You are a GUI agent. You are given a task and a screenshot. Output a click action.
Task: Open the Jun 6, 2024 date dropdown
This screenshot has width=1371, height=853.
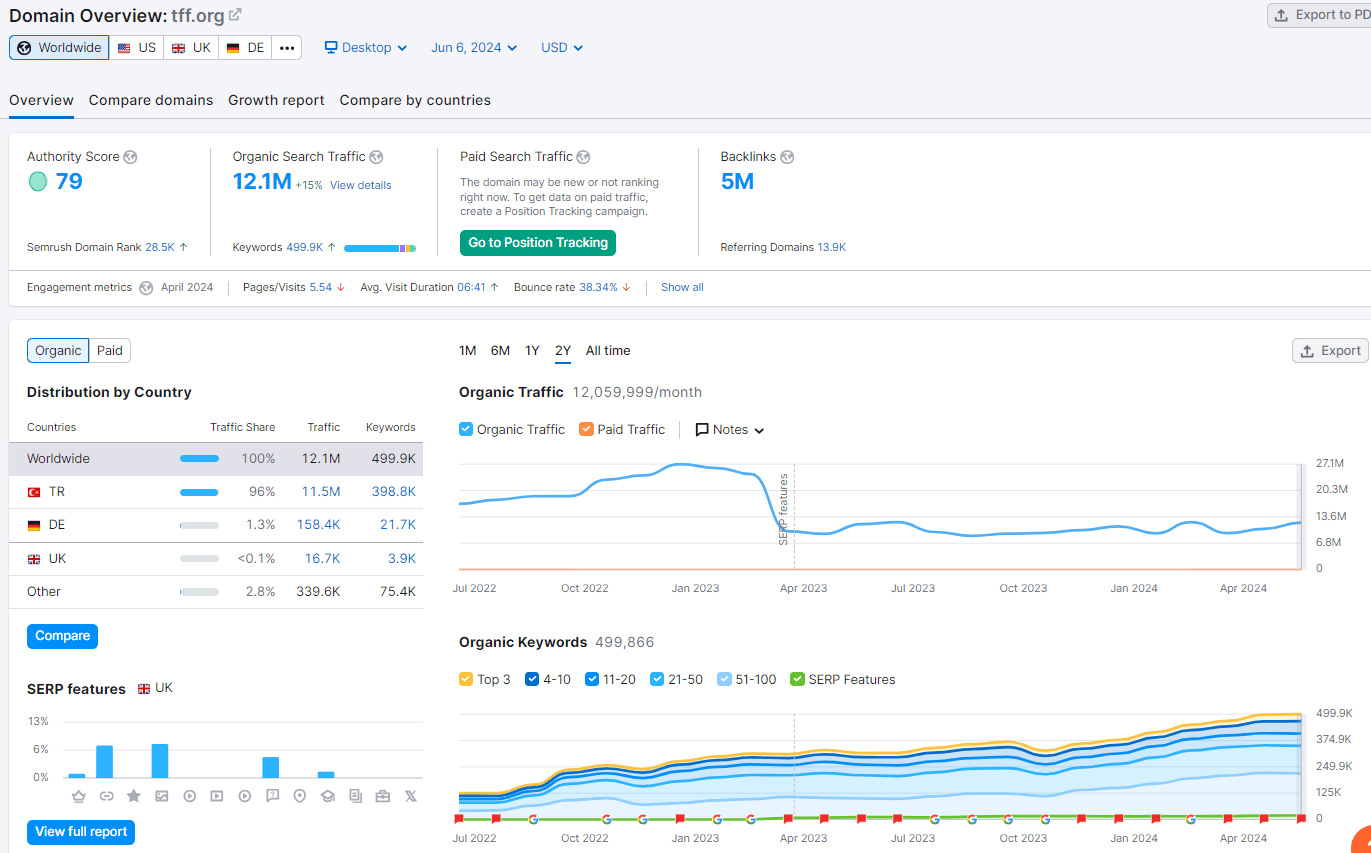pyautogui.click(x=474, y=47)
